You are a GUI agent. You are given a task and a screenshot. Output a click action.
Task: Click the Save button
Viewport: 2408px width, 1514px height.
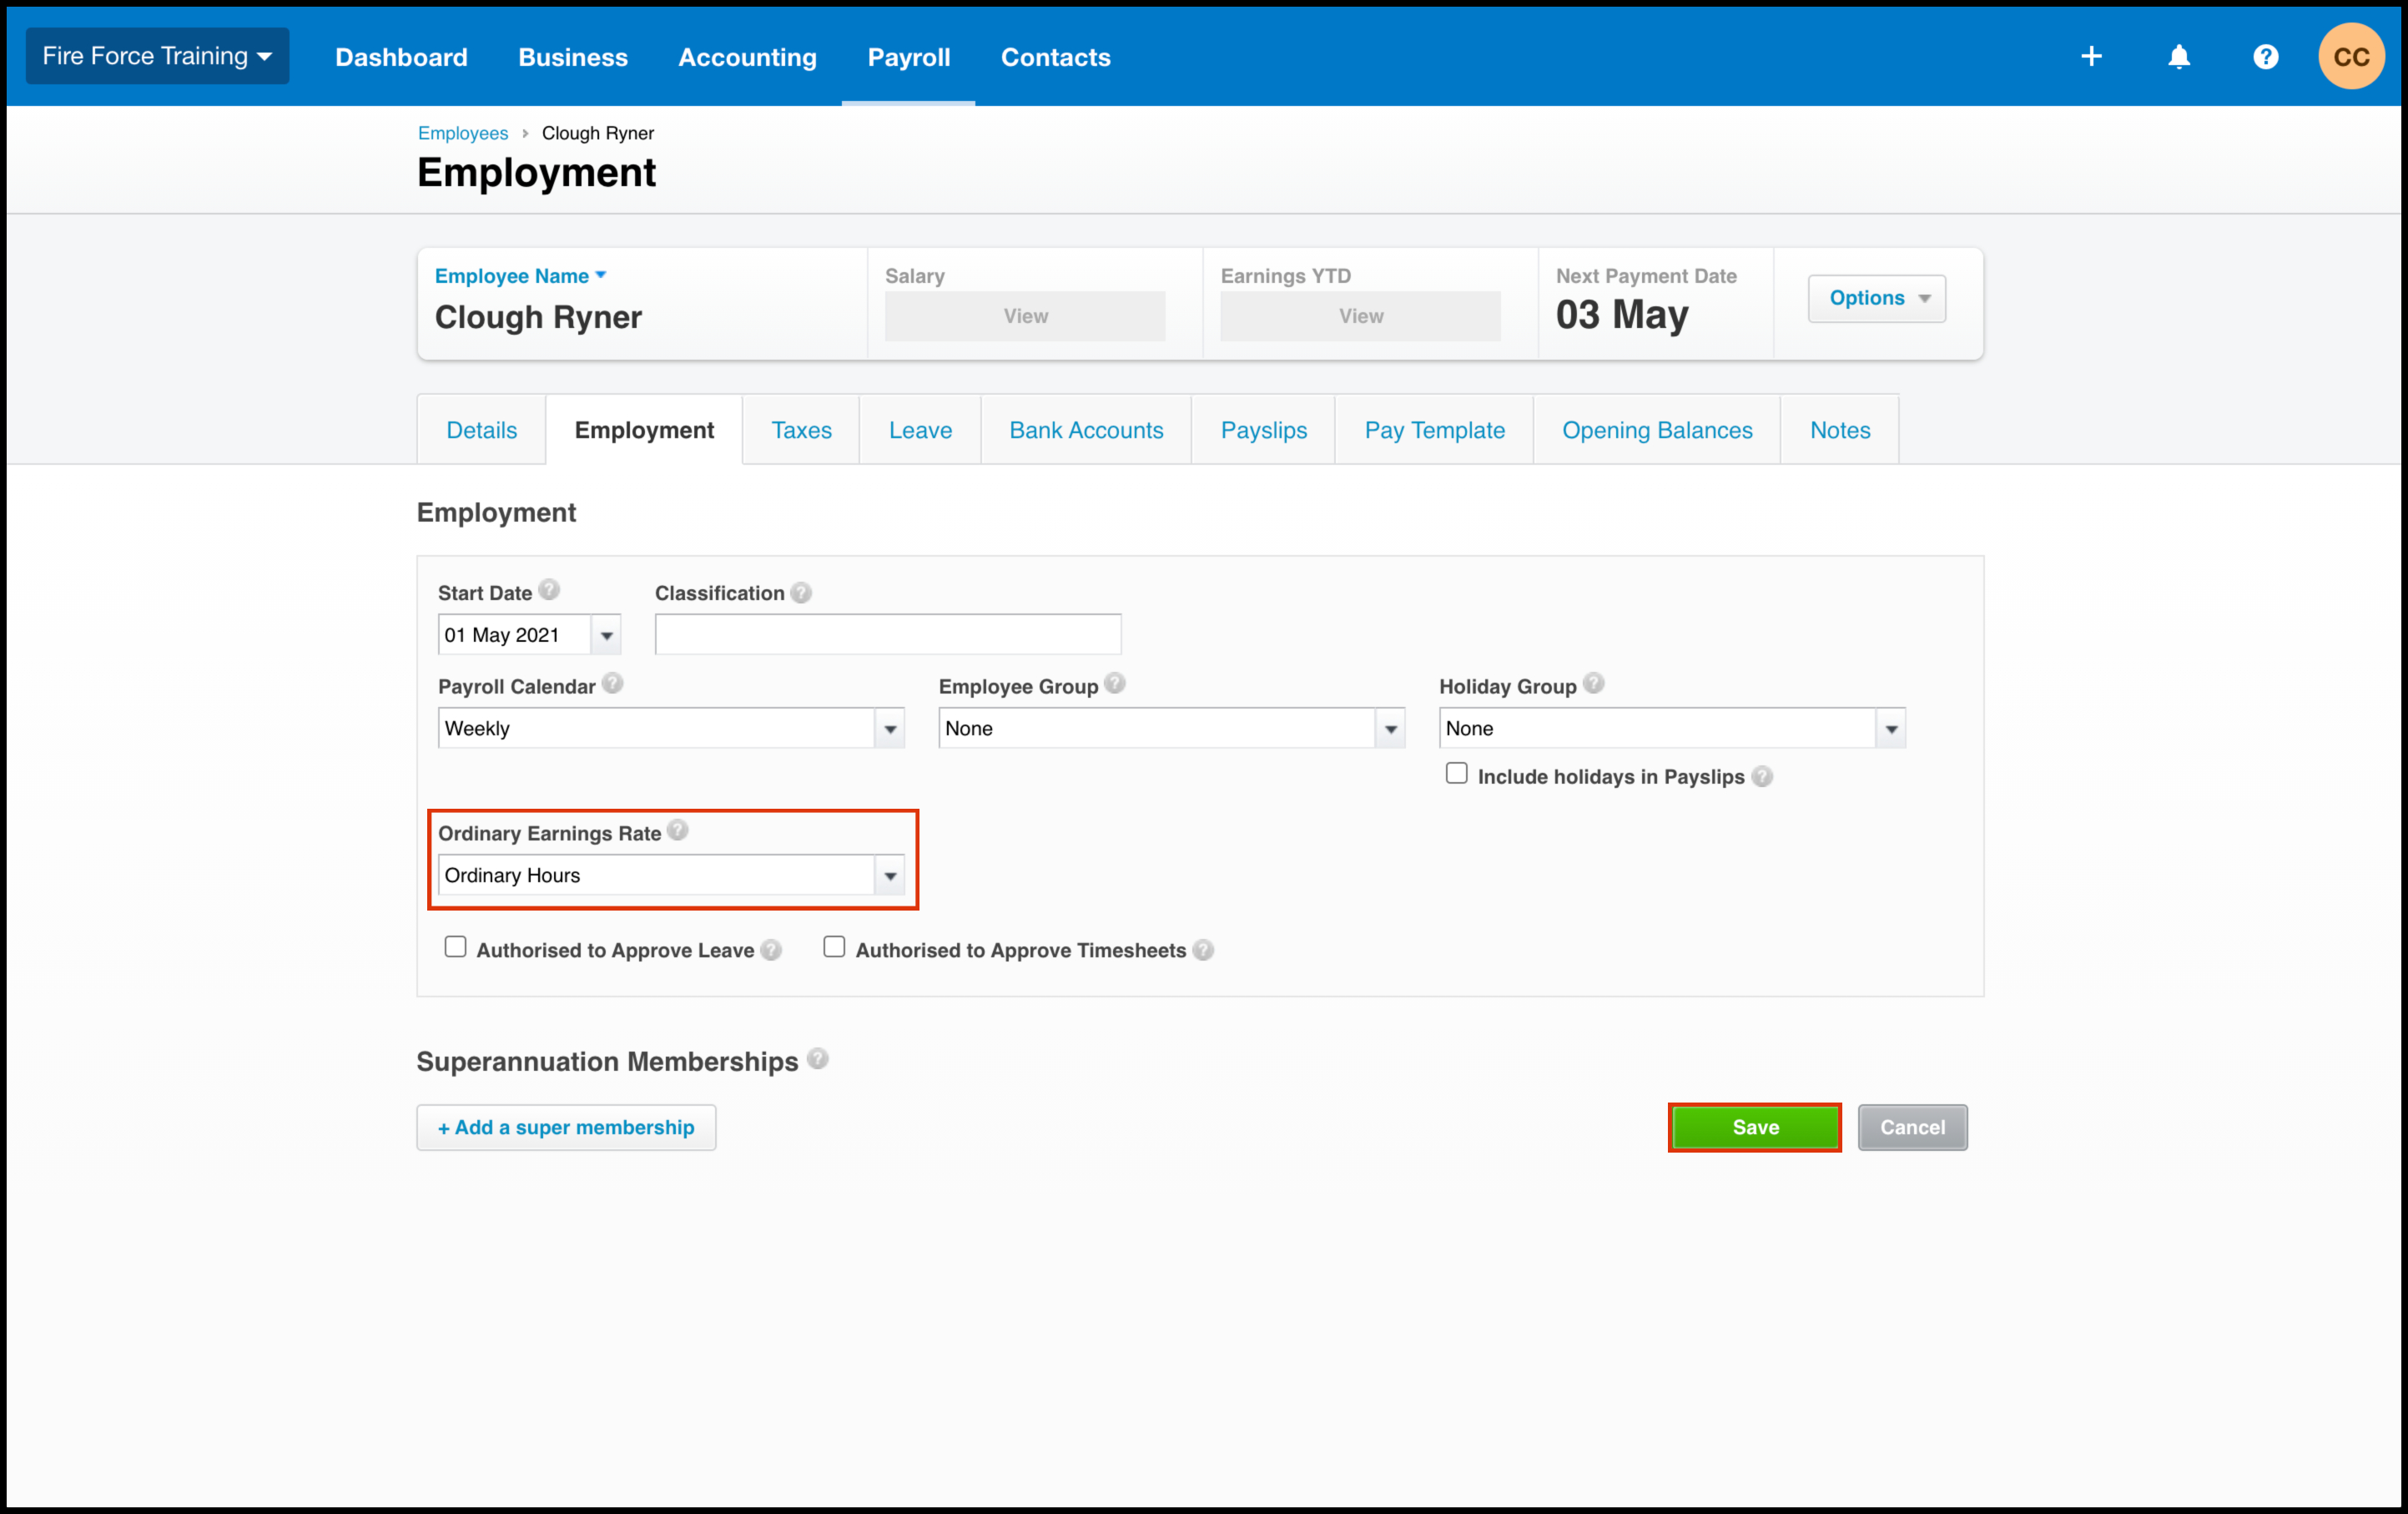(1754, 1125)
